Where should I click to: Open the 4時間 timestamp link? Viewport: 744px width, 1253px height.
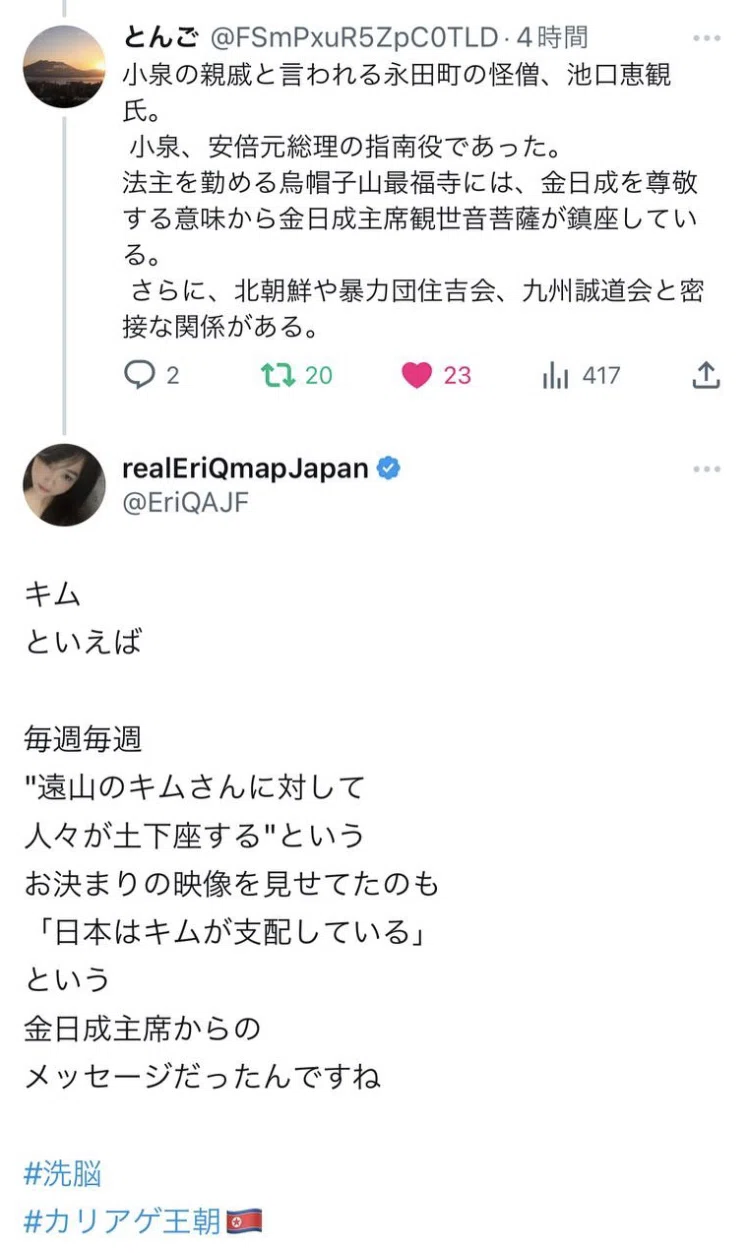pyautogui.click(x=552, y=39)
